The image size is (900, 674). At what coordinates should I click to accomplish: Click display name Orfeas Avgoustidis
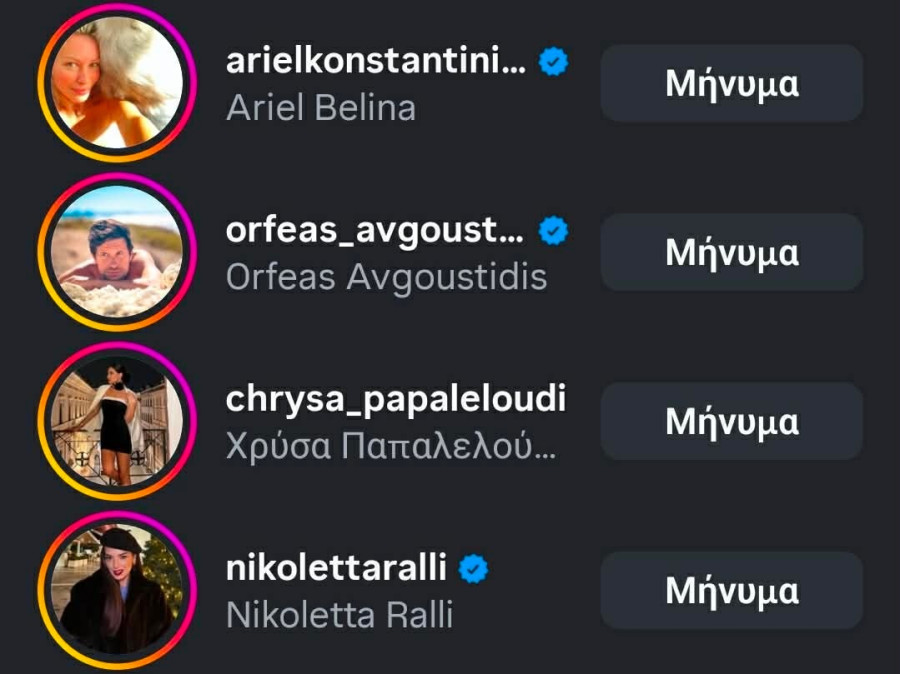click(x=386, y=277)
